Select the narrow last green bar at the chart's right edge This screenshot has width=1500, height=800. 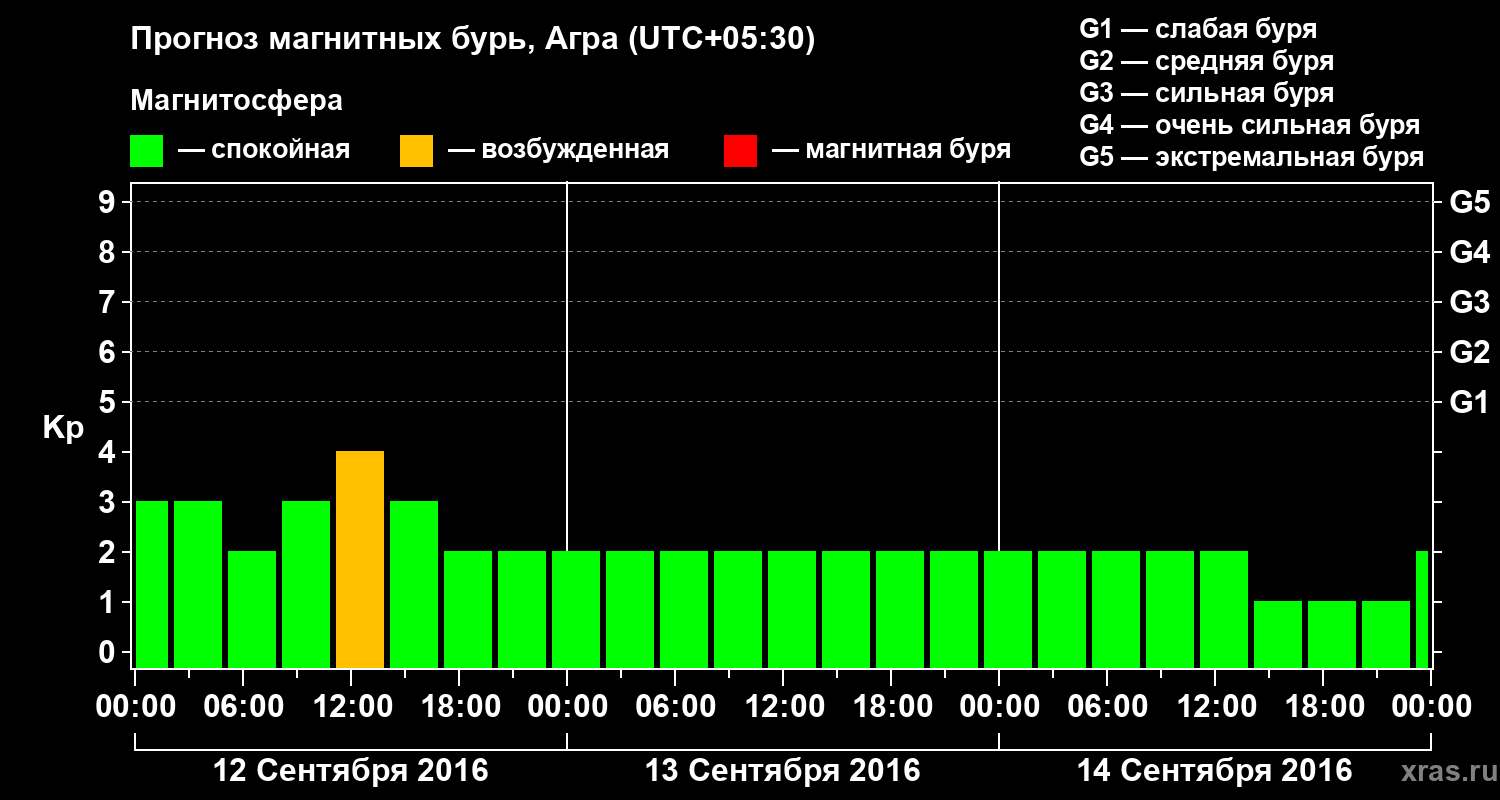click(1422, 610)
